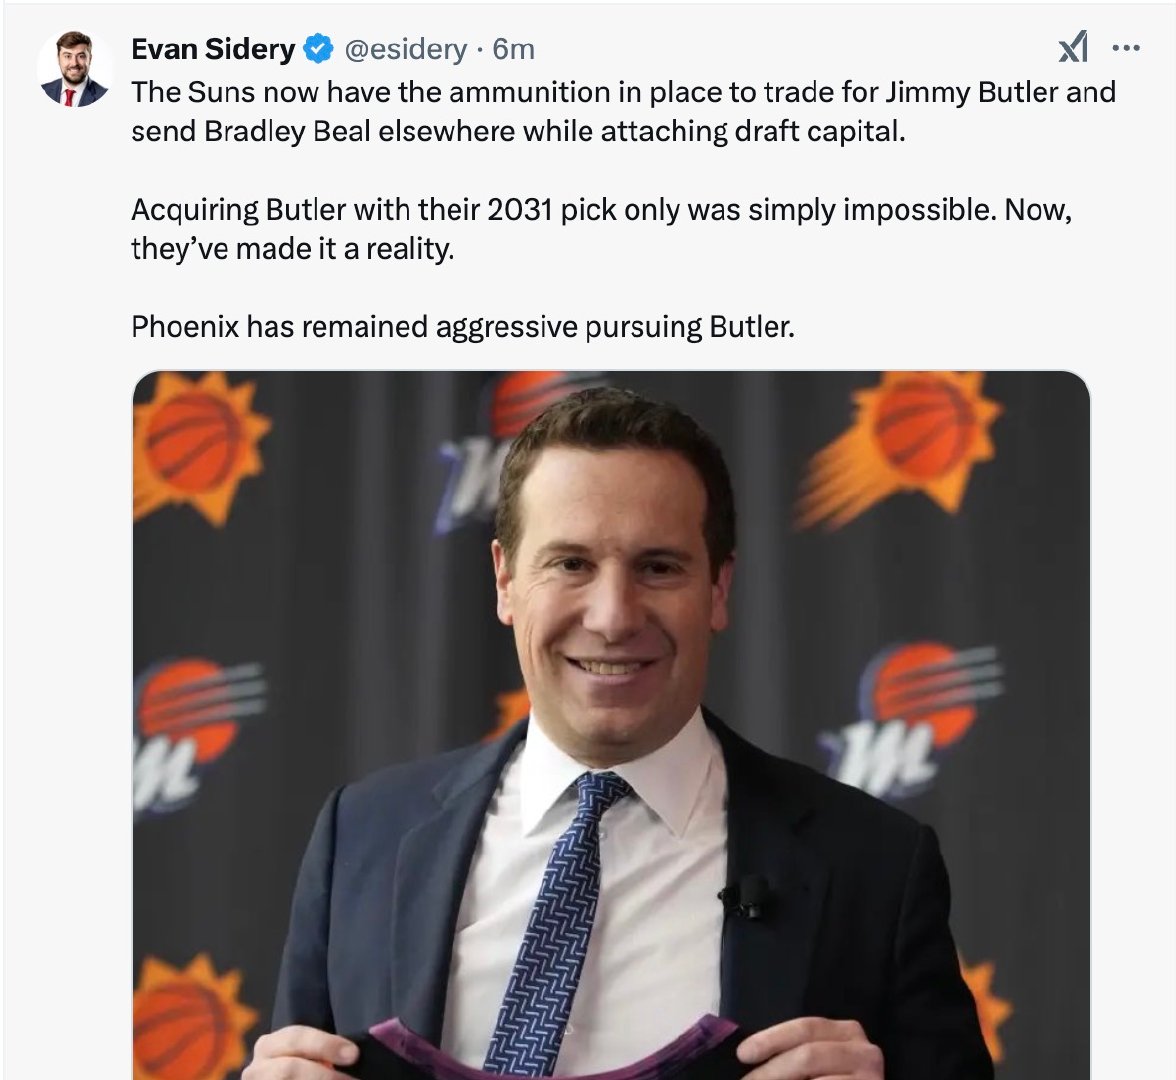This screenshot has height=1080, width=1176.
Task: Click the blue verified badge
Action: pyautogui.click(x=319, y=48)
